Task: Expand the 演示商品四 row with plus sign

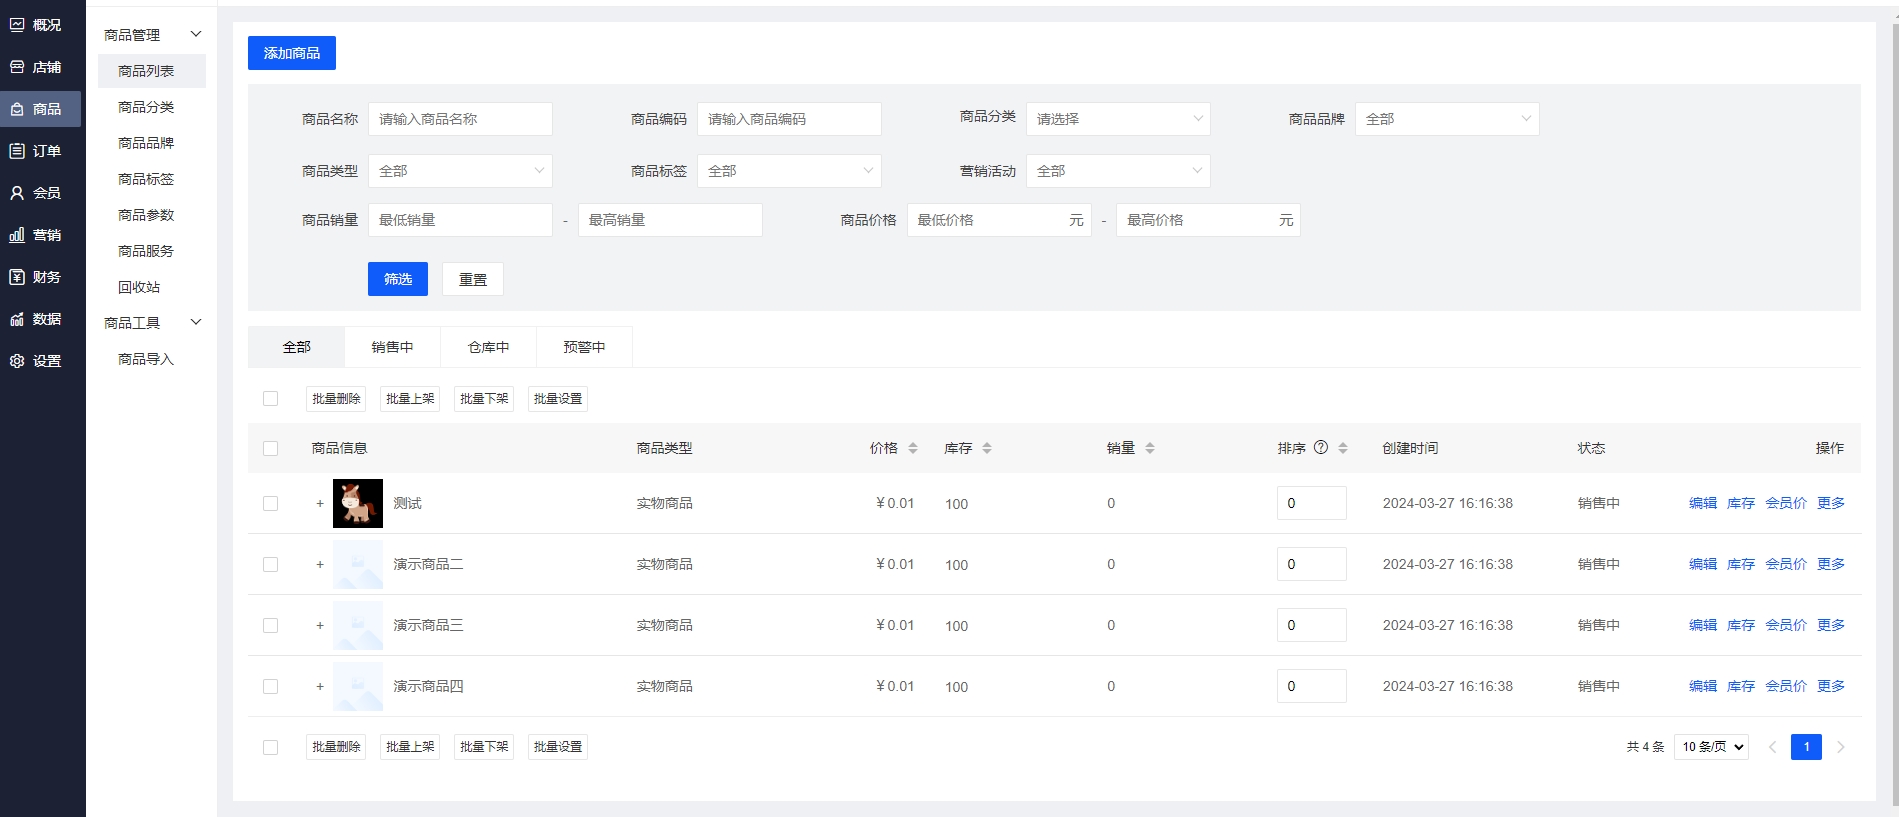Action: pyautogui.click(x=320, y=686)
